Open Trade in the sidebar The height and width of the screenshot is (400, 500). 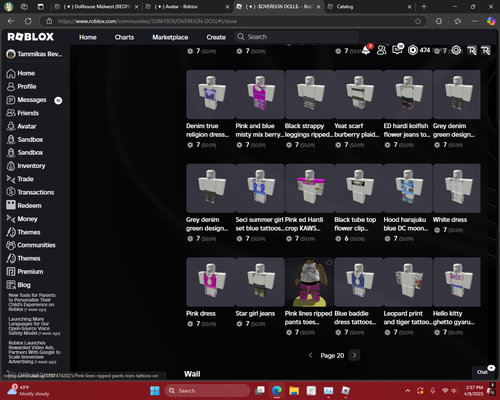[20, 179]
